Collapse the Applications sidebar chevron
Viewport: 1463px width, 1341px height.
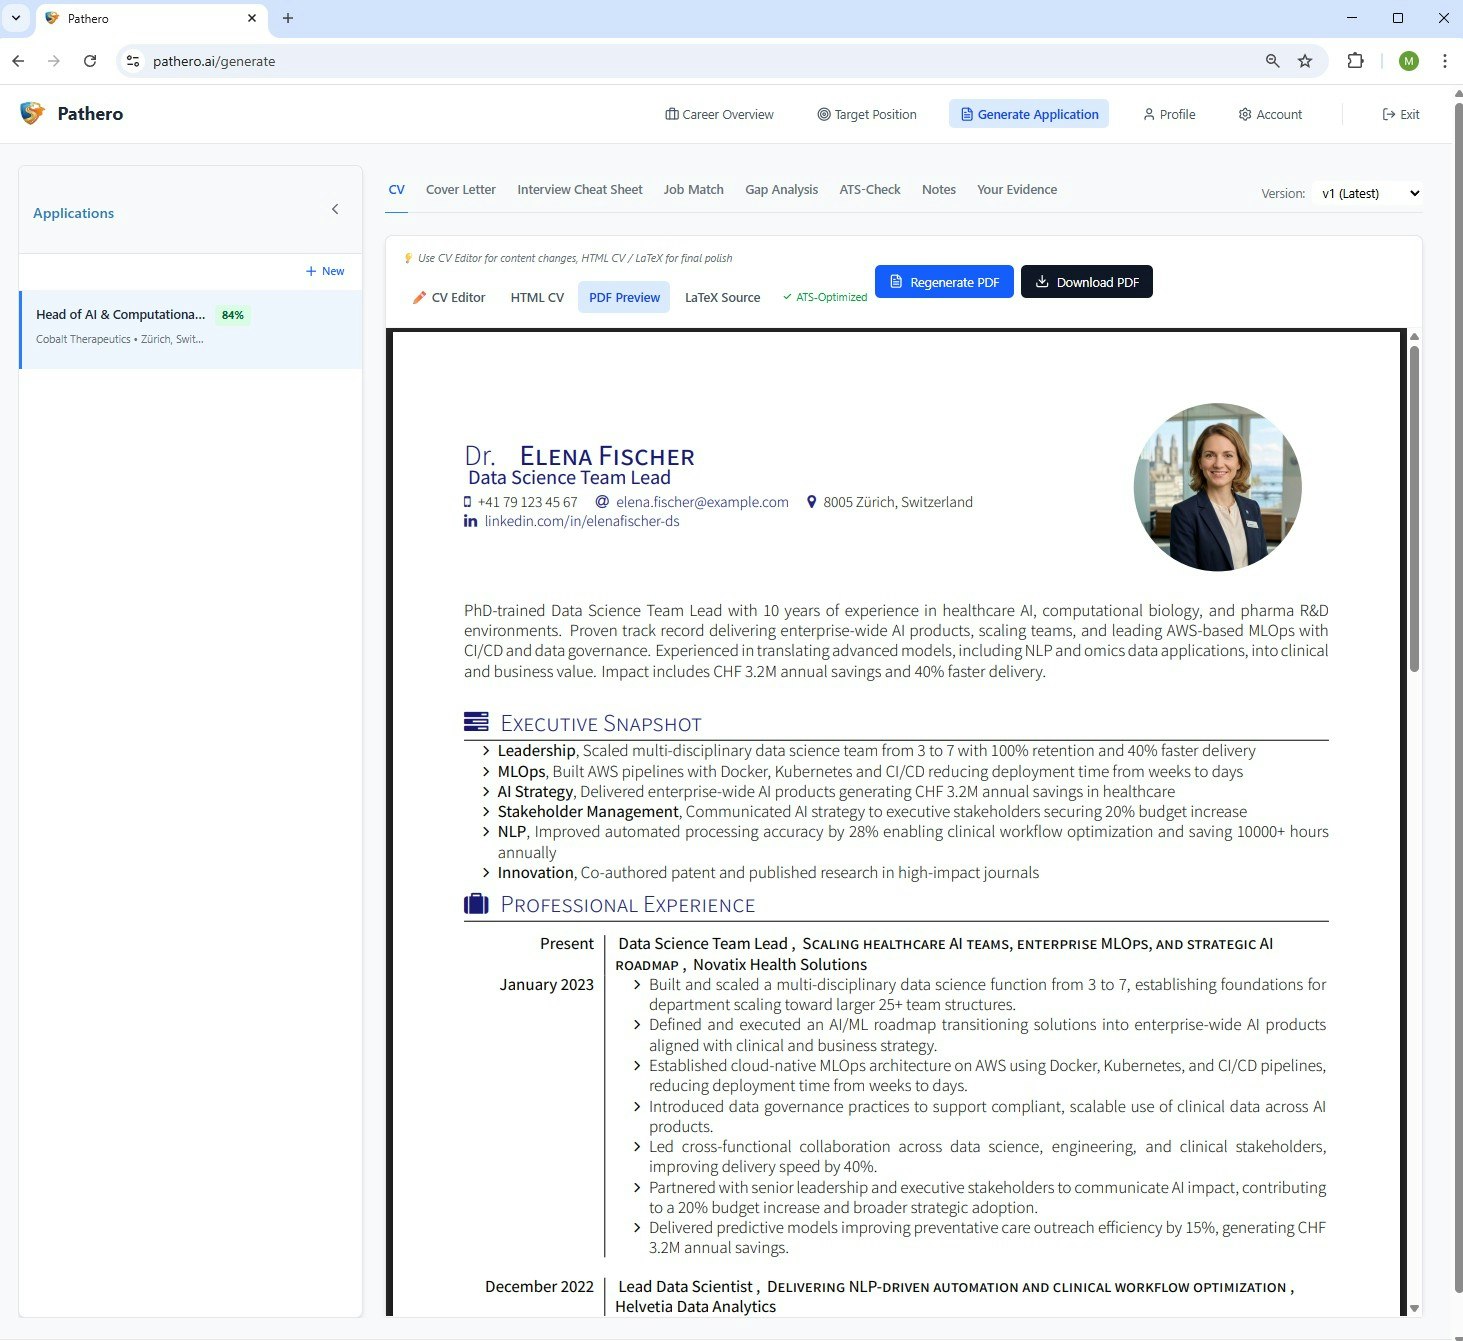tap(335, 209)
